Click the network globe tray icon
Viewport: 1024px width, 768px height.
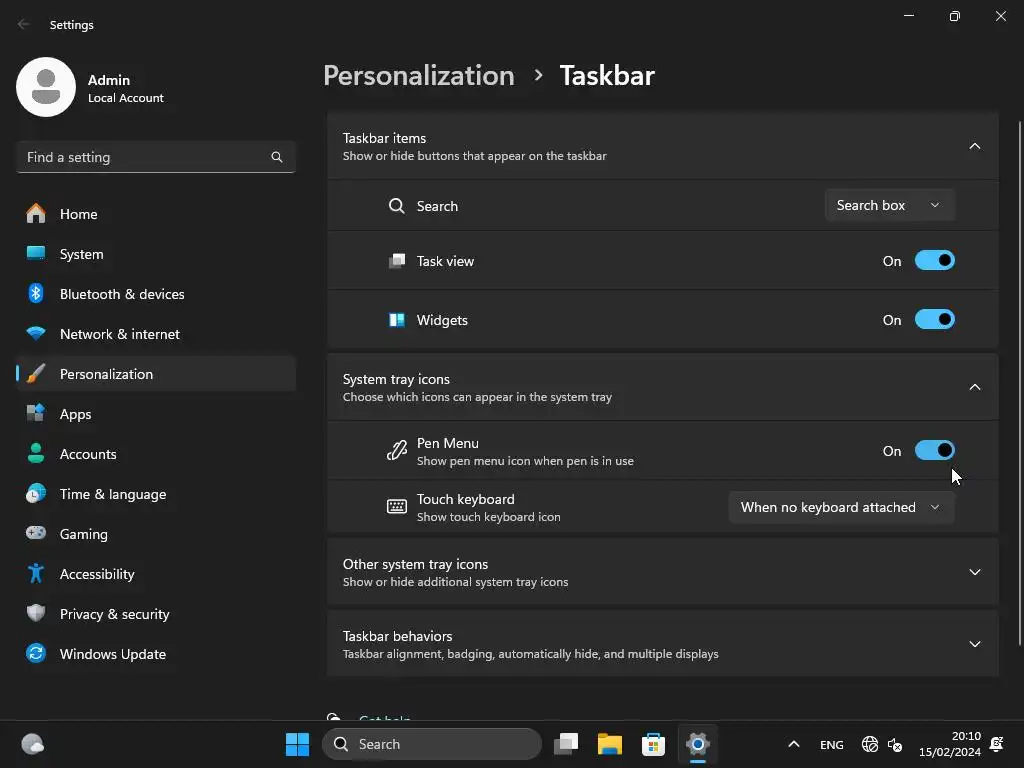869,744
